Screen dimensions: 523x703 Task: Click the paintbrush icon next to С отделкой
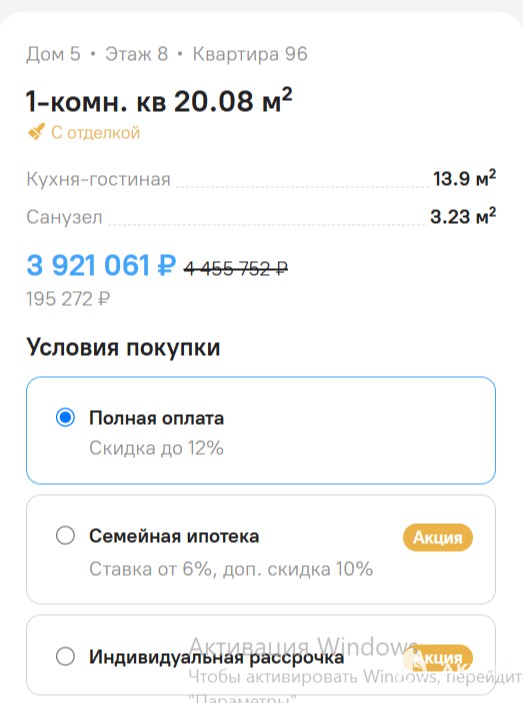point(36,132)
